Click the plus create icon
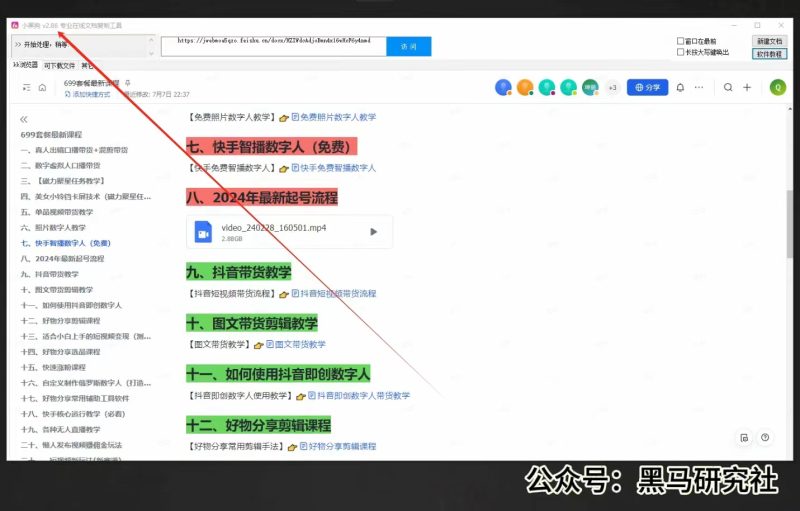Viewport: 800px width, 511px height. (x=747, y=88)
